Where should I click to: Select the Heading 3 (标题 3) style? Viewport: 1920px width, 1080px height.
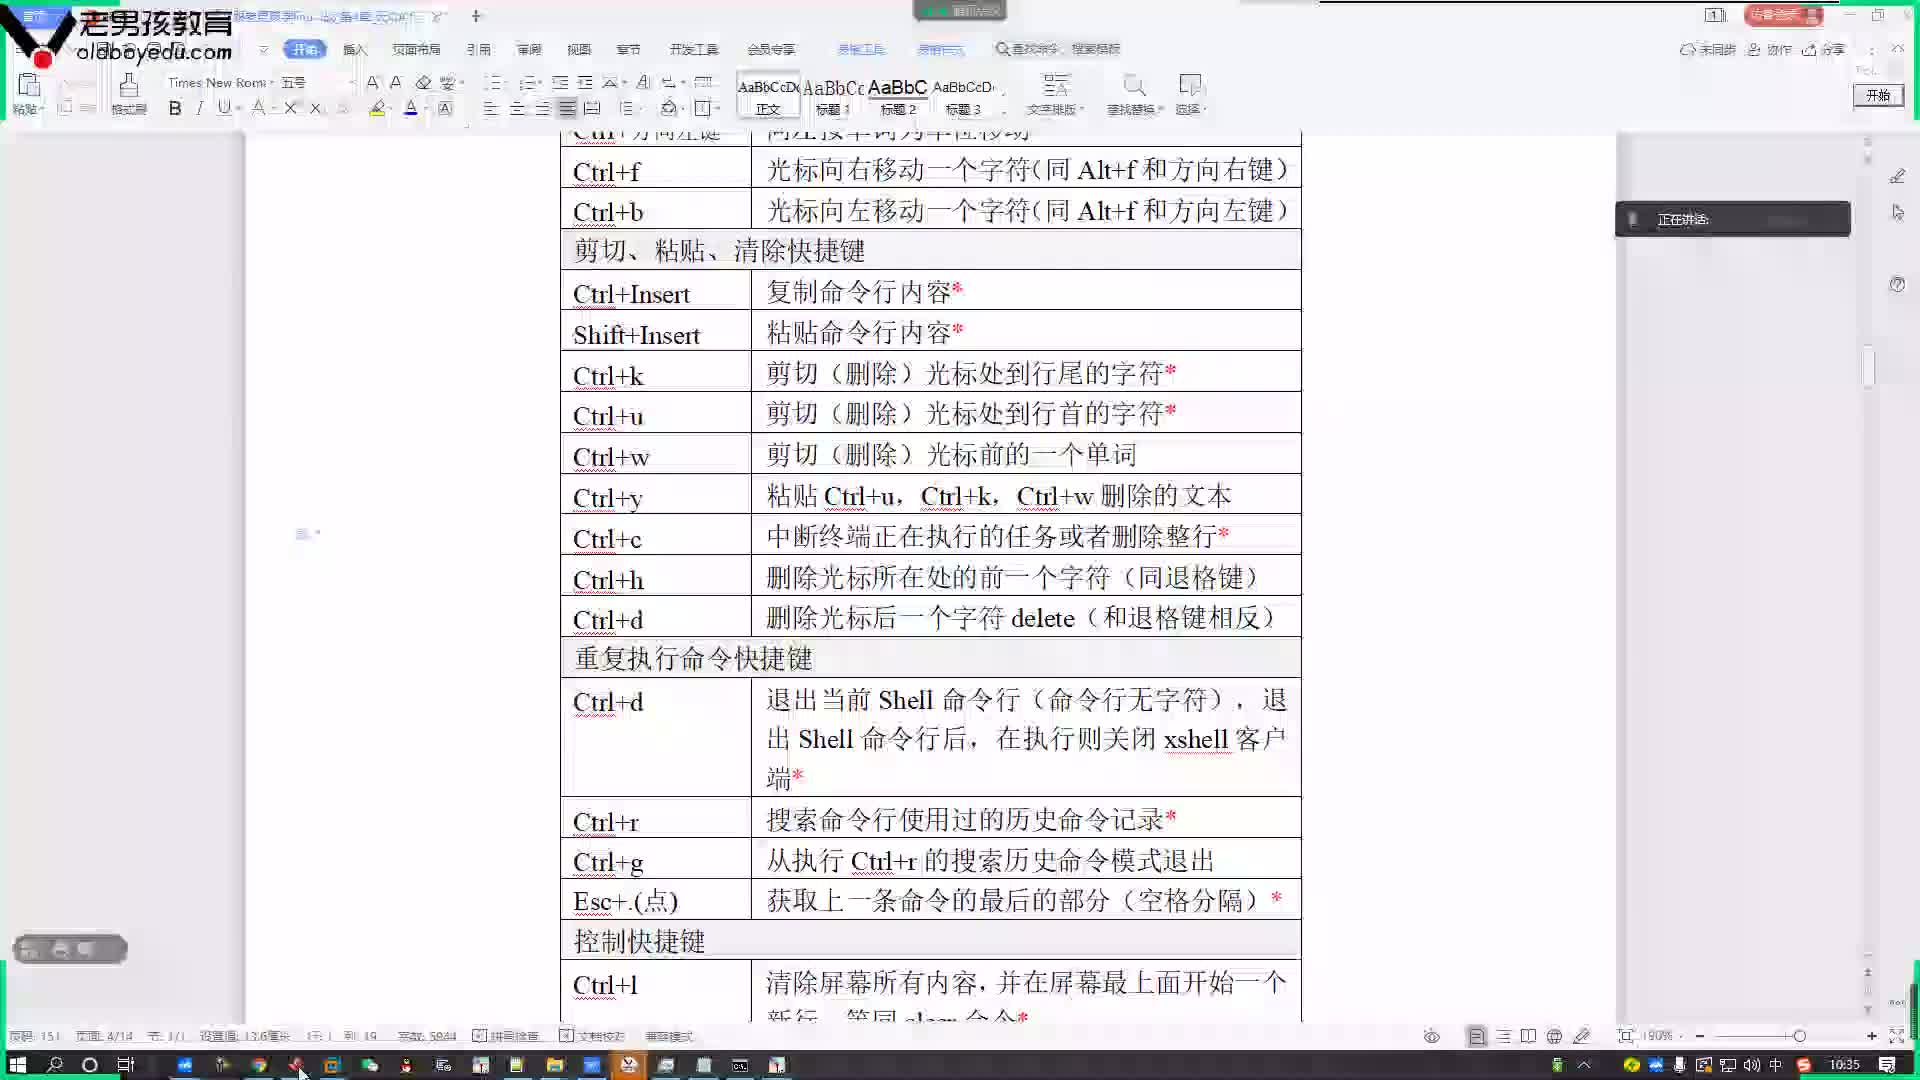click(x=963, y=96)
